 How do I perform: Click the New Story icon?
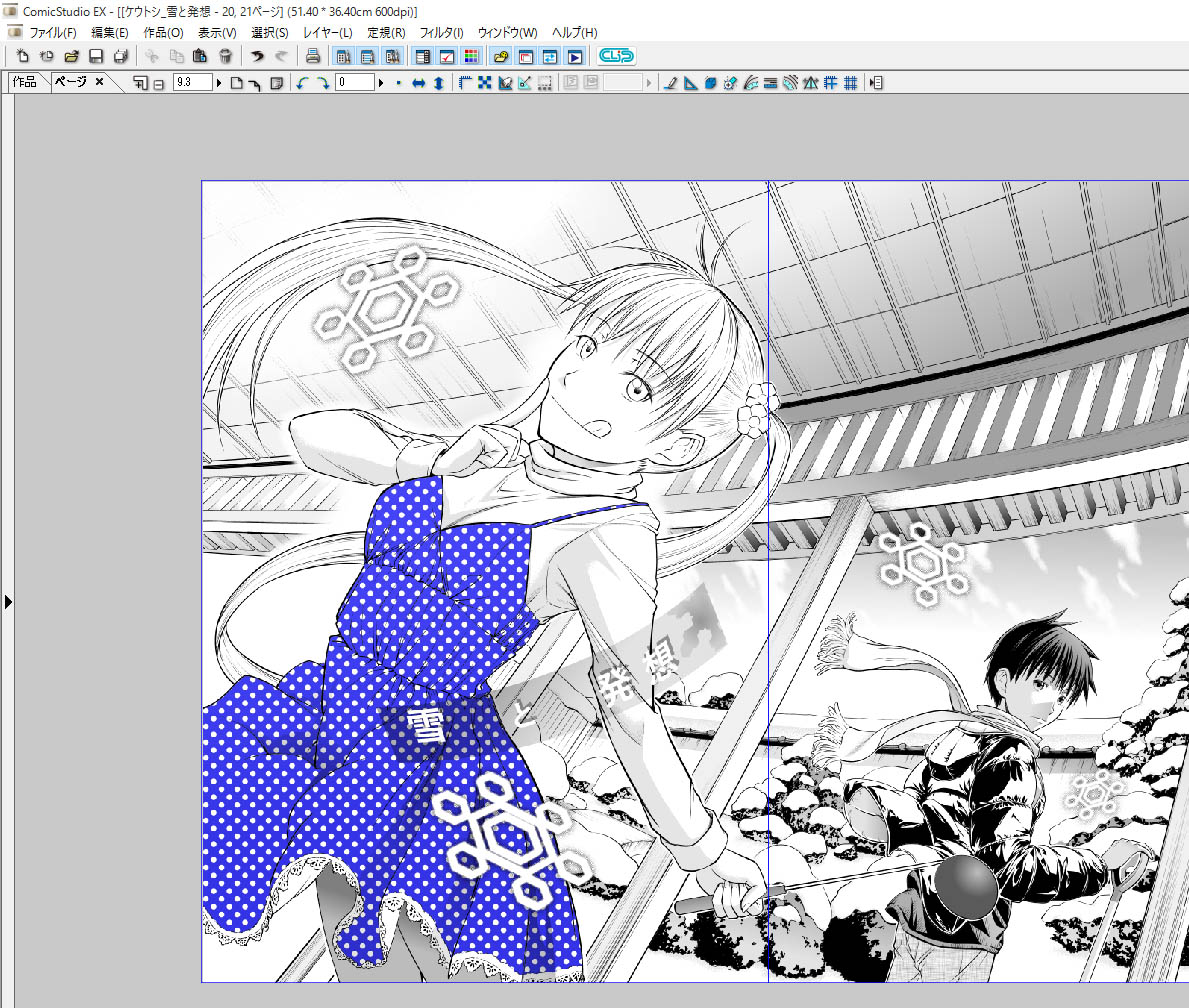[46, 56]
